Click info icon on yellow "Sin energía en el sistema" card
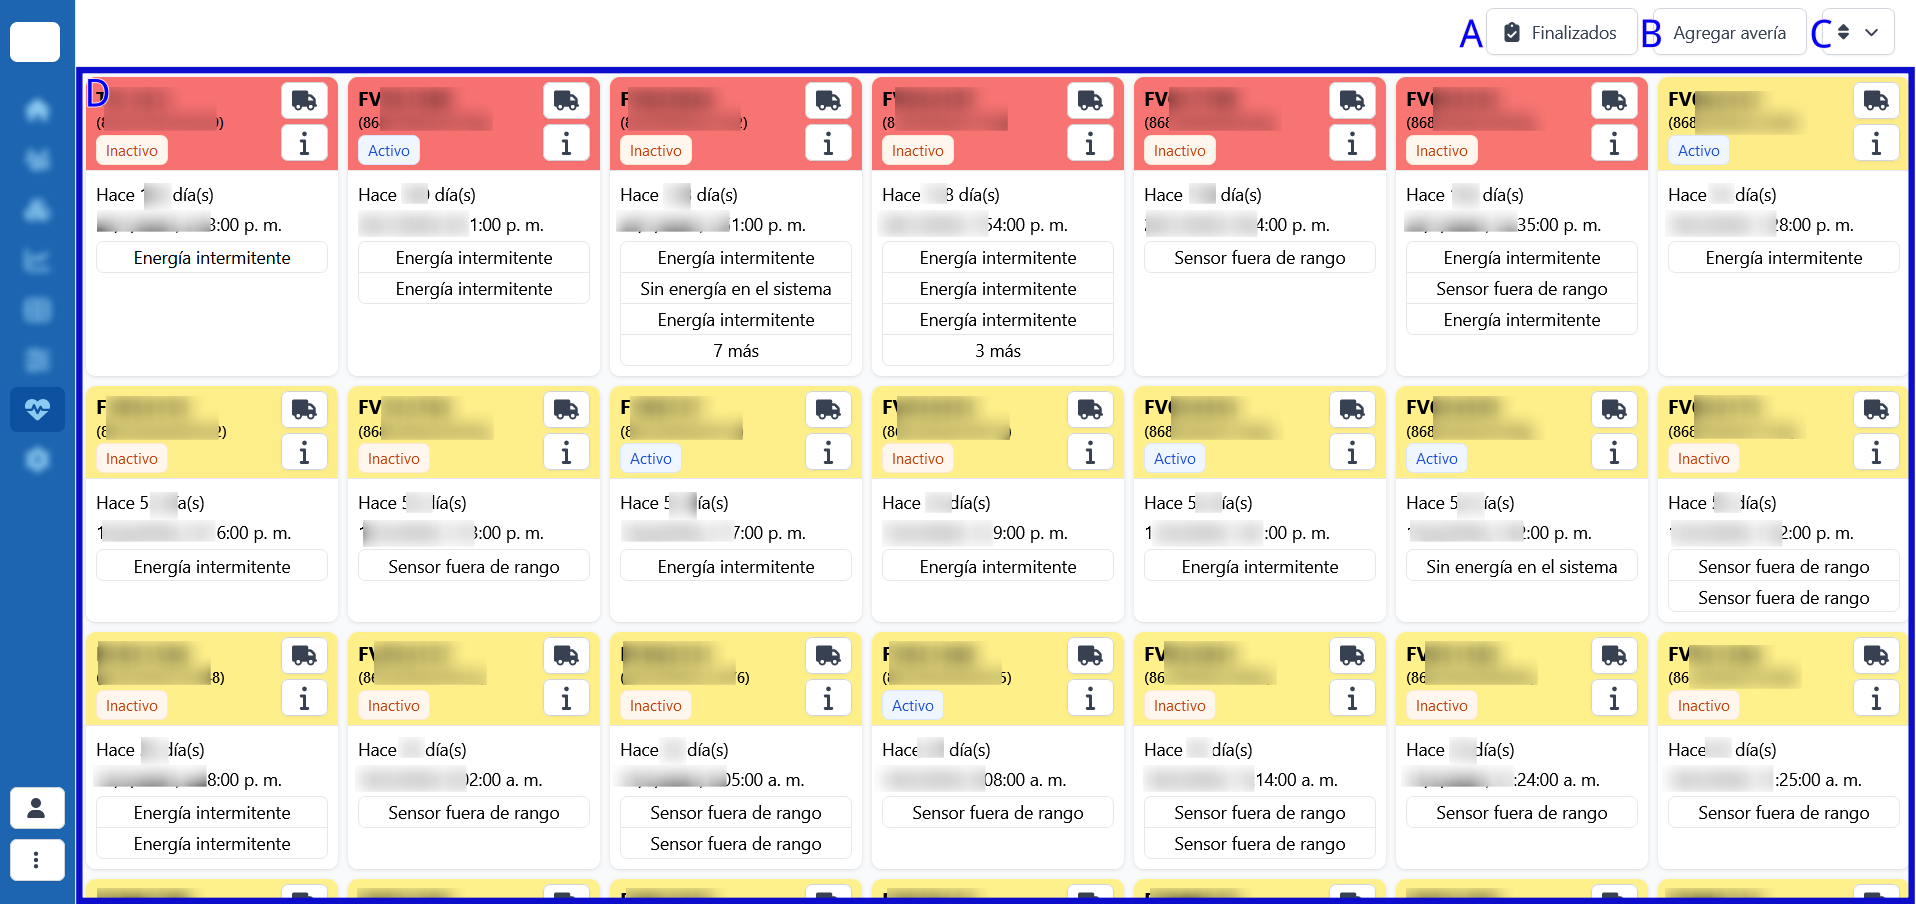This screenshot has width=1916, height=905. (1614, 452)
